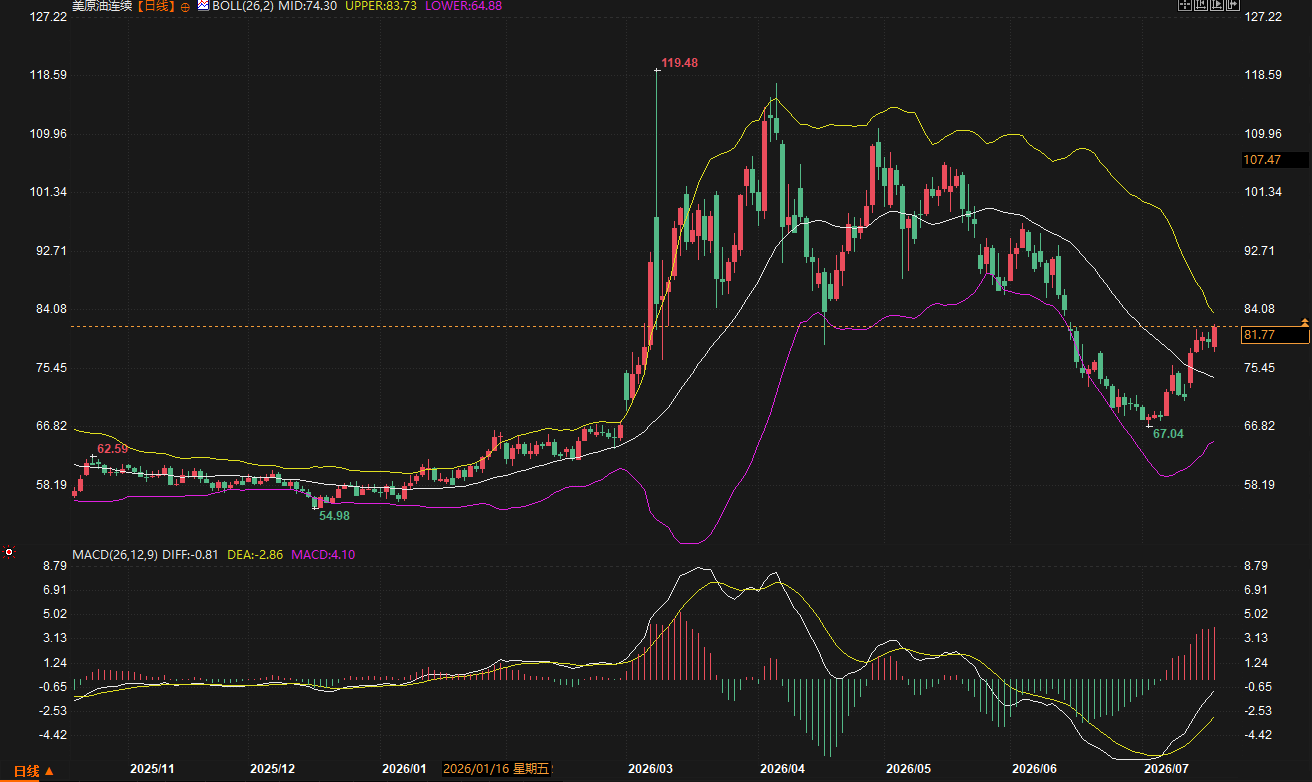Click the shift-chart-left icon at top right
The image size is (1312, 782).
click(1201, 5)
